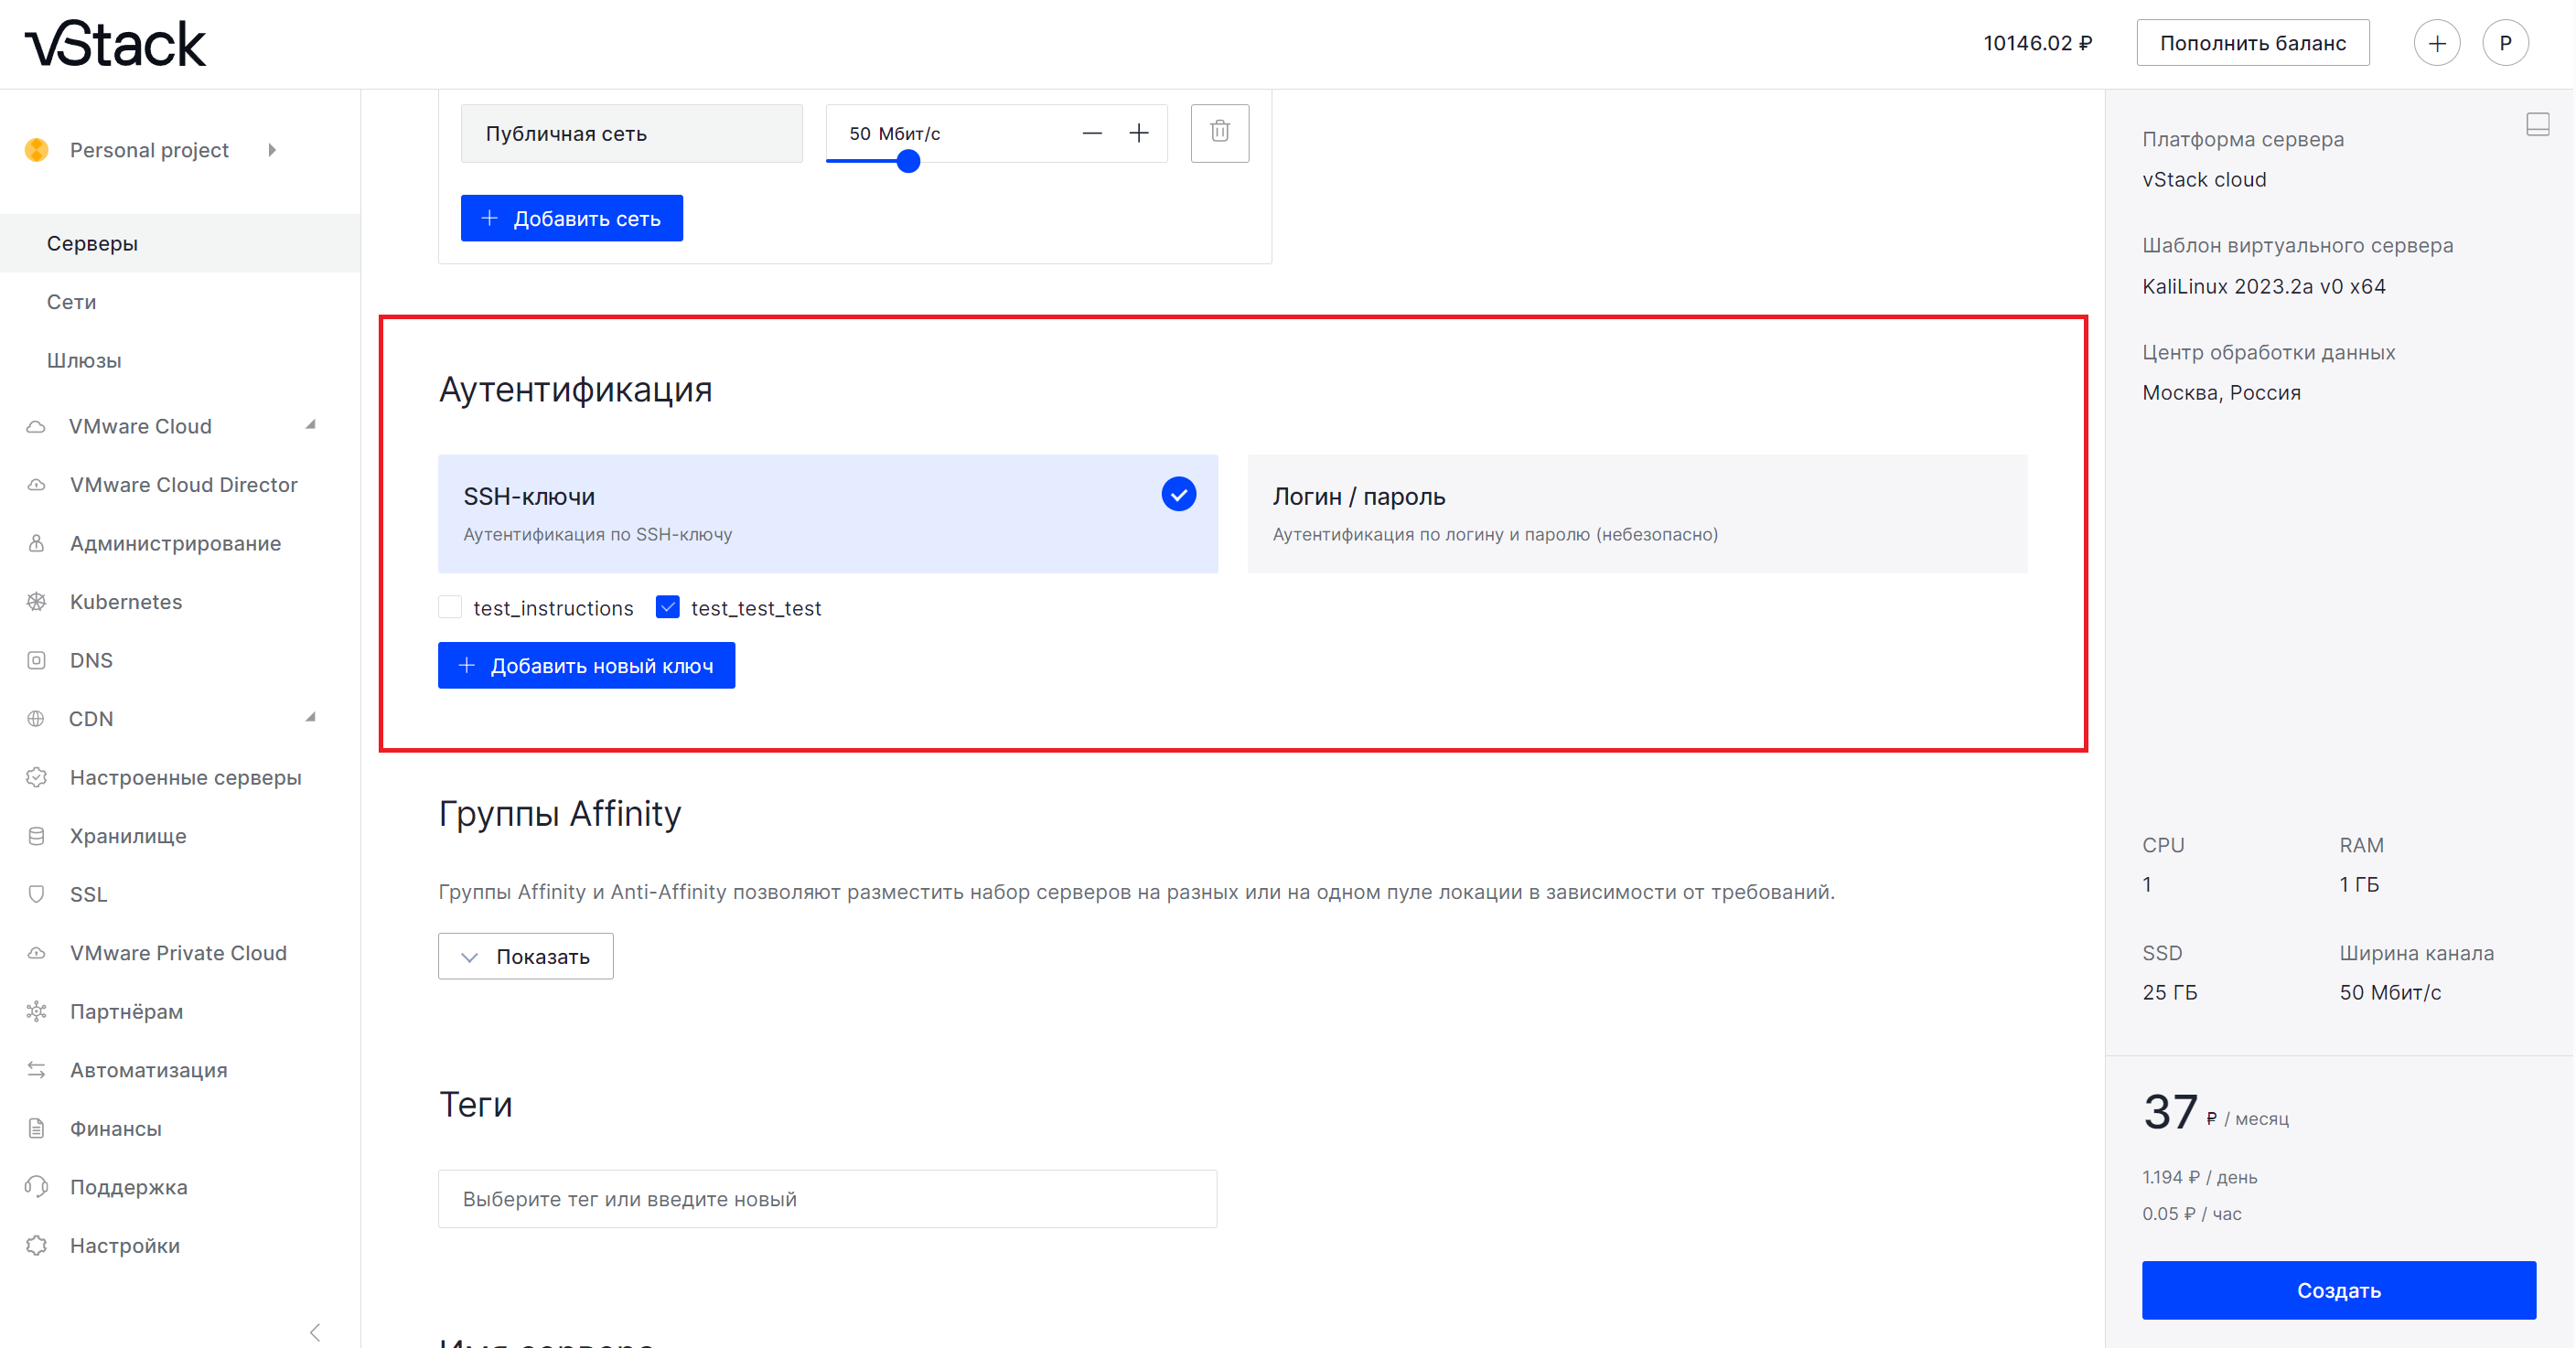Click the Партнёрам icon in sidebar
Image resolution: width=2576 pixels, height=1348 pixels.
36,1011
